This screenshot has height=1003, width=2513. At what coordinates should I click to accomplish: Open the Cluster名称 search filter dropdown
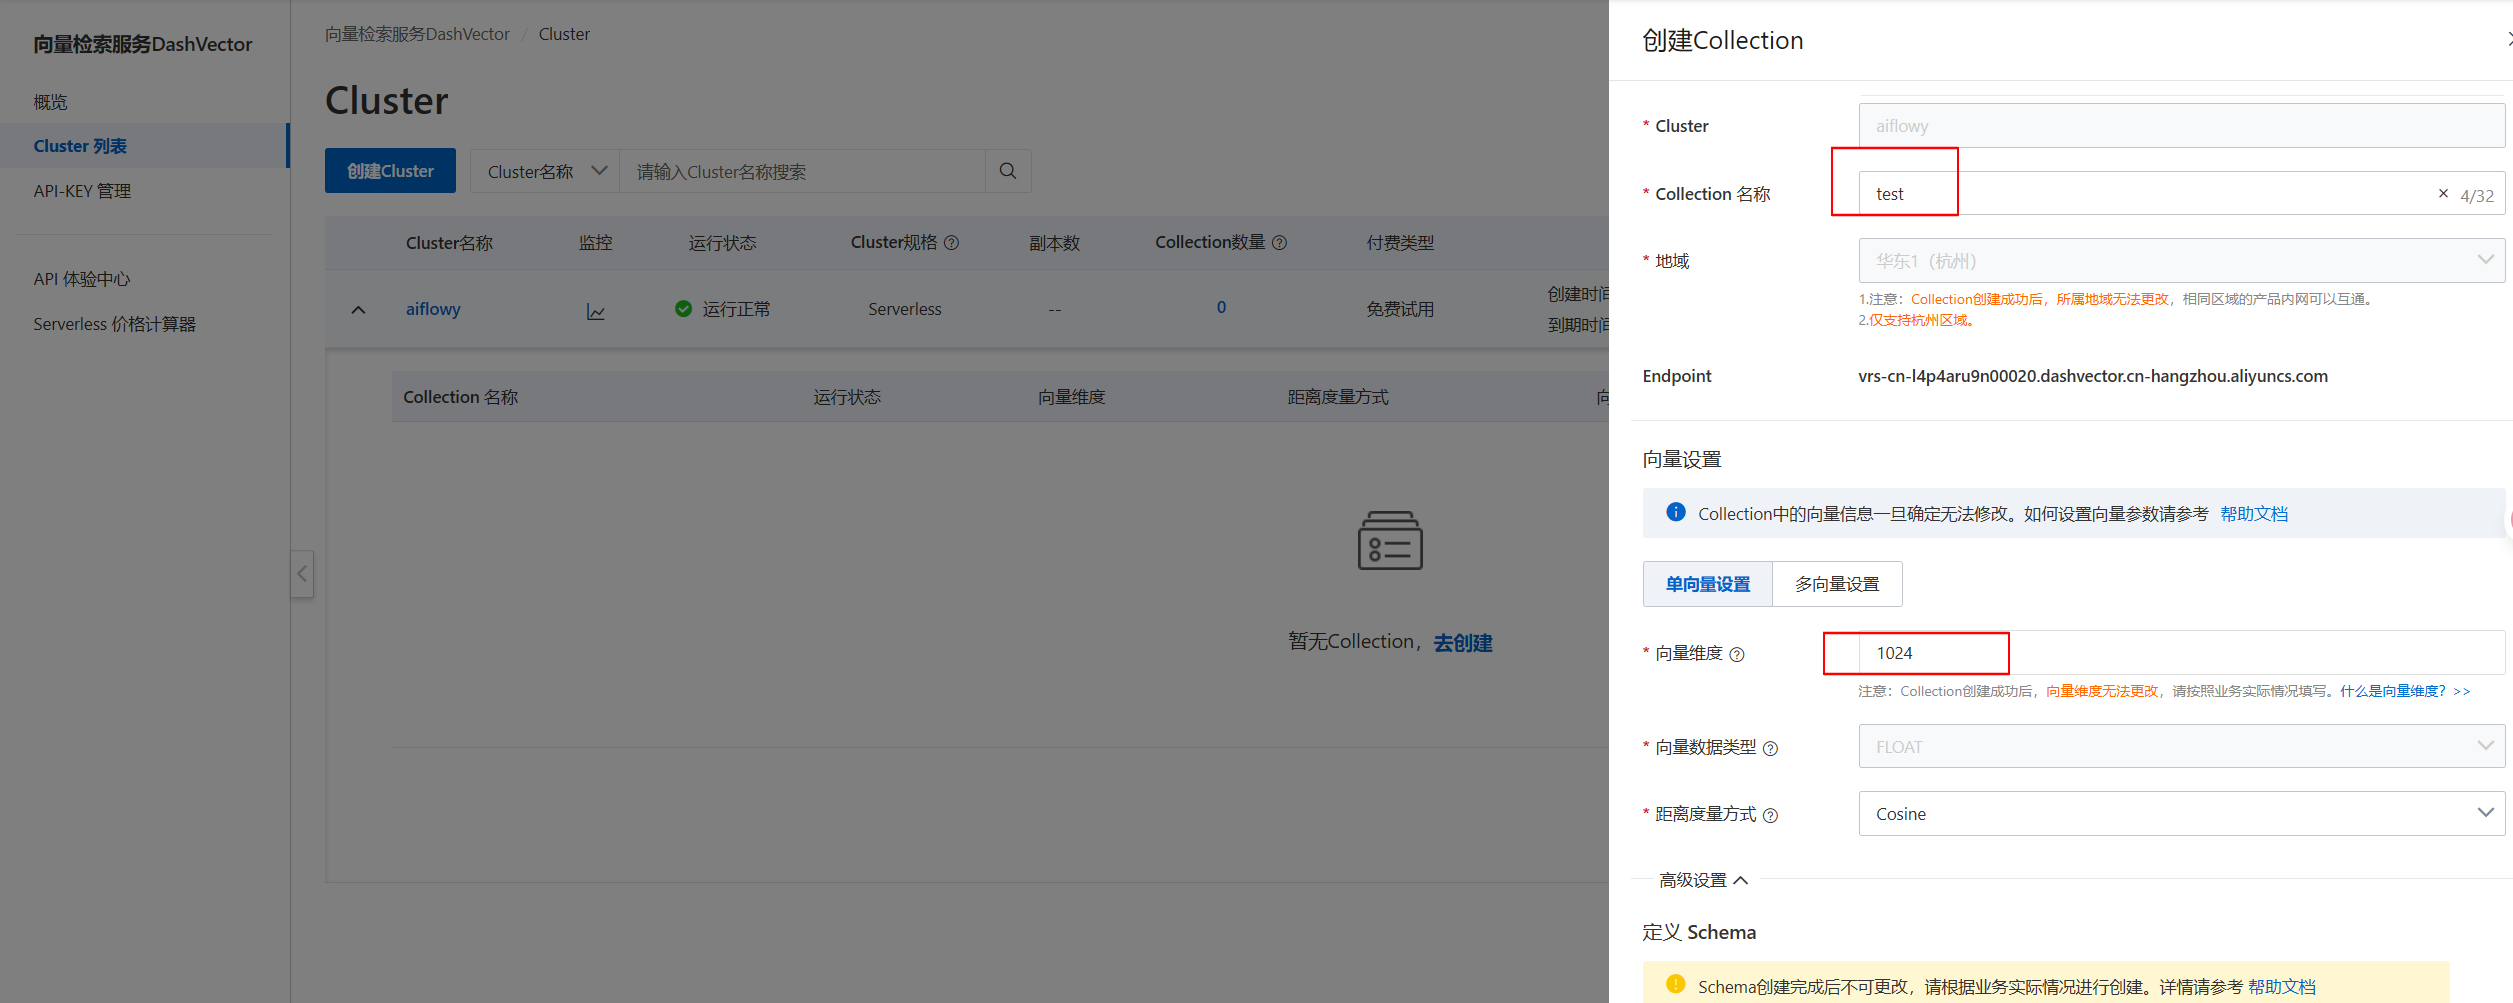[545, 171]
